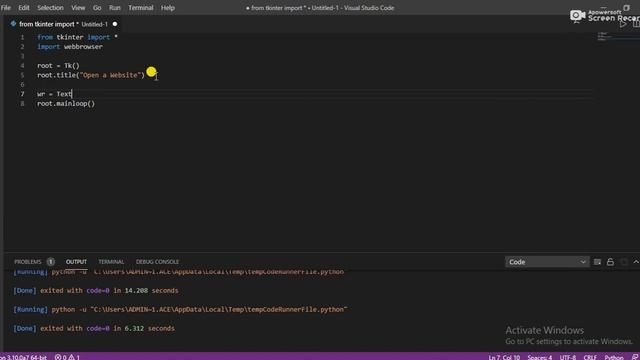Change encoding via UTF-8 status item
The image size is (640, 360).
click(x=568, y=357)
